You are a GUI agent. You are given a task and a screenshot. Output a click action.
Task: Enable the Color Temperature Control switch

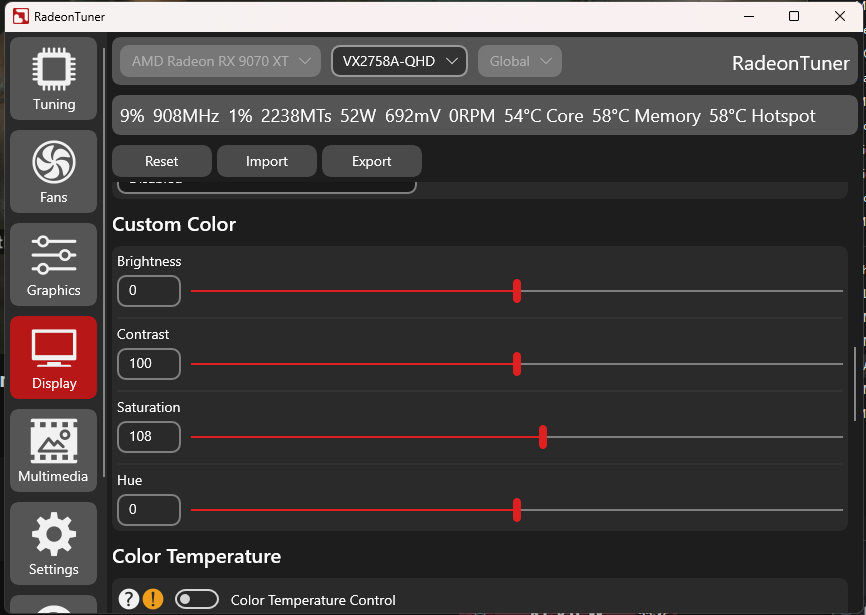(x=197, y=600)
